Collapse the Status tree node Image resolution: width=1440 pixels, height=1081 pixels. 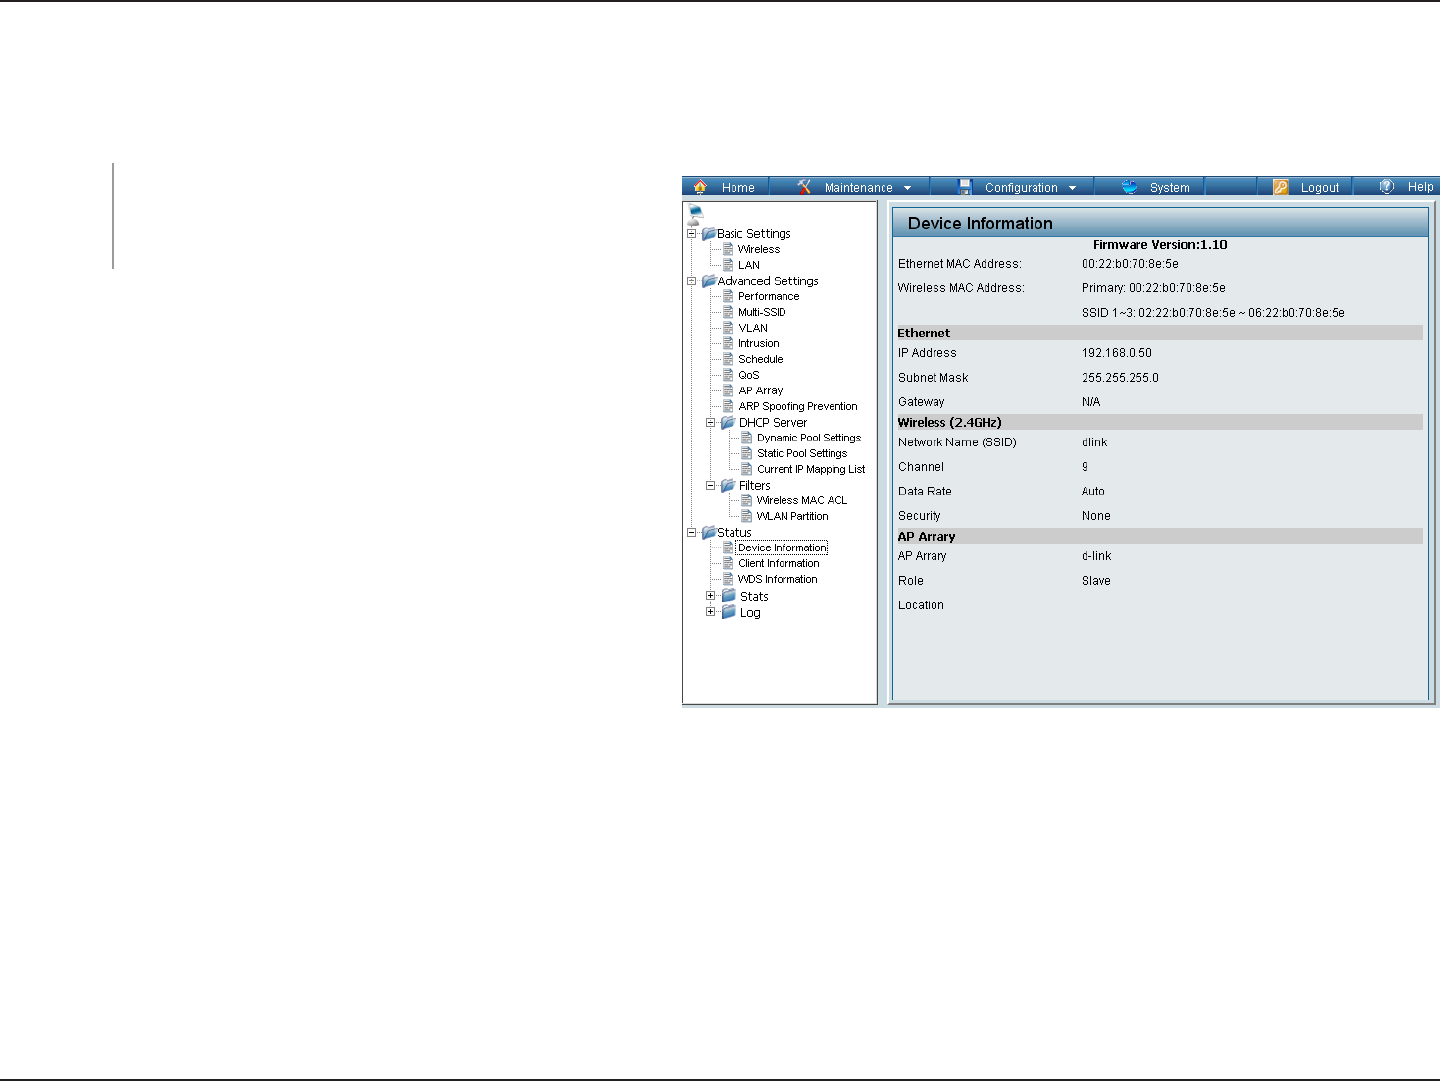click(691, 532)
